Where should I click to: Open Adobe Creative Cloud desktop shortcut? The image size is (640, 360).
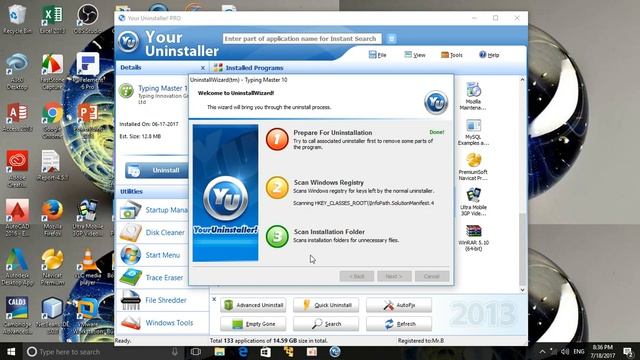(x=17, y=168)
